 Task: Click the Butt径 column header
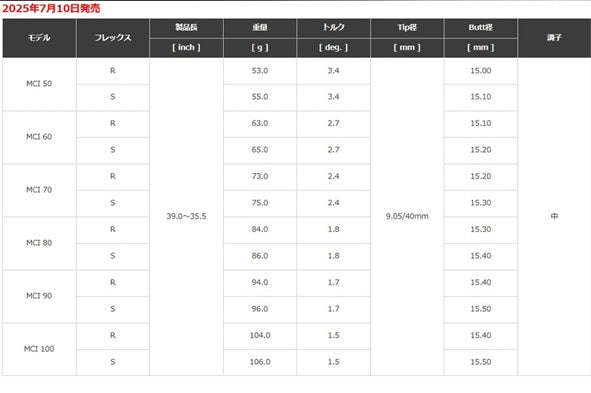click(481, 28)
